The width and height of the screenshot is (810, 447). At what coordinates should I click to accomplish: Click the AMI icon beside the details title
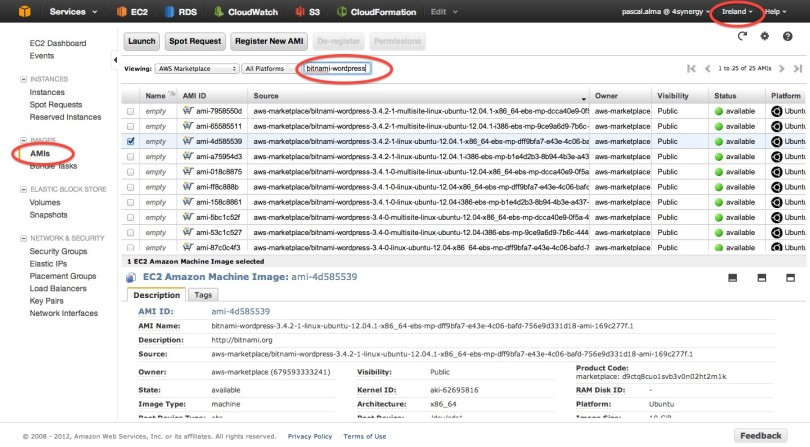tap(131, 278)
